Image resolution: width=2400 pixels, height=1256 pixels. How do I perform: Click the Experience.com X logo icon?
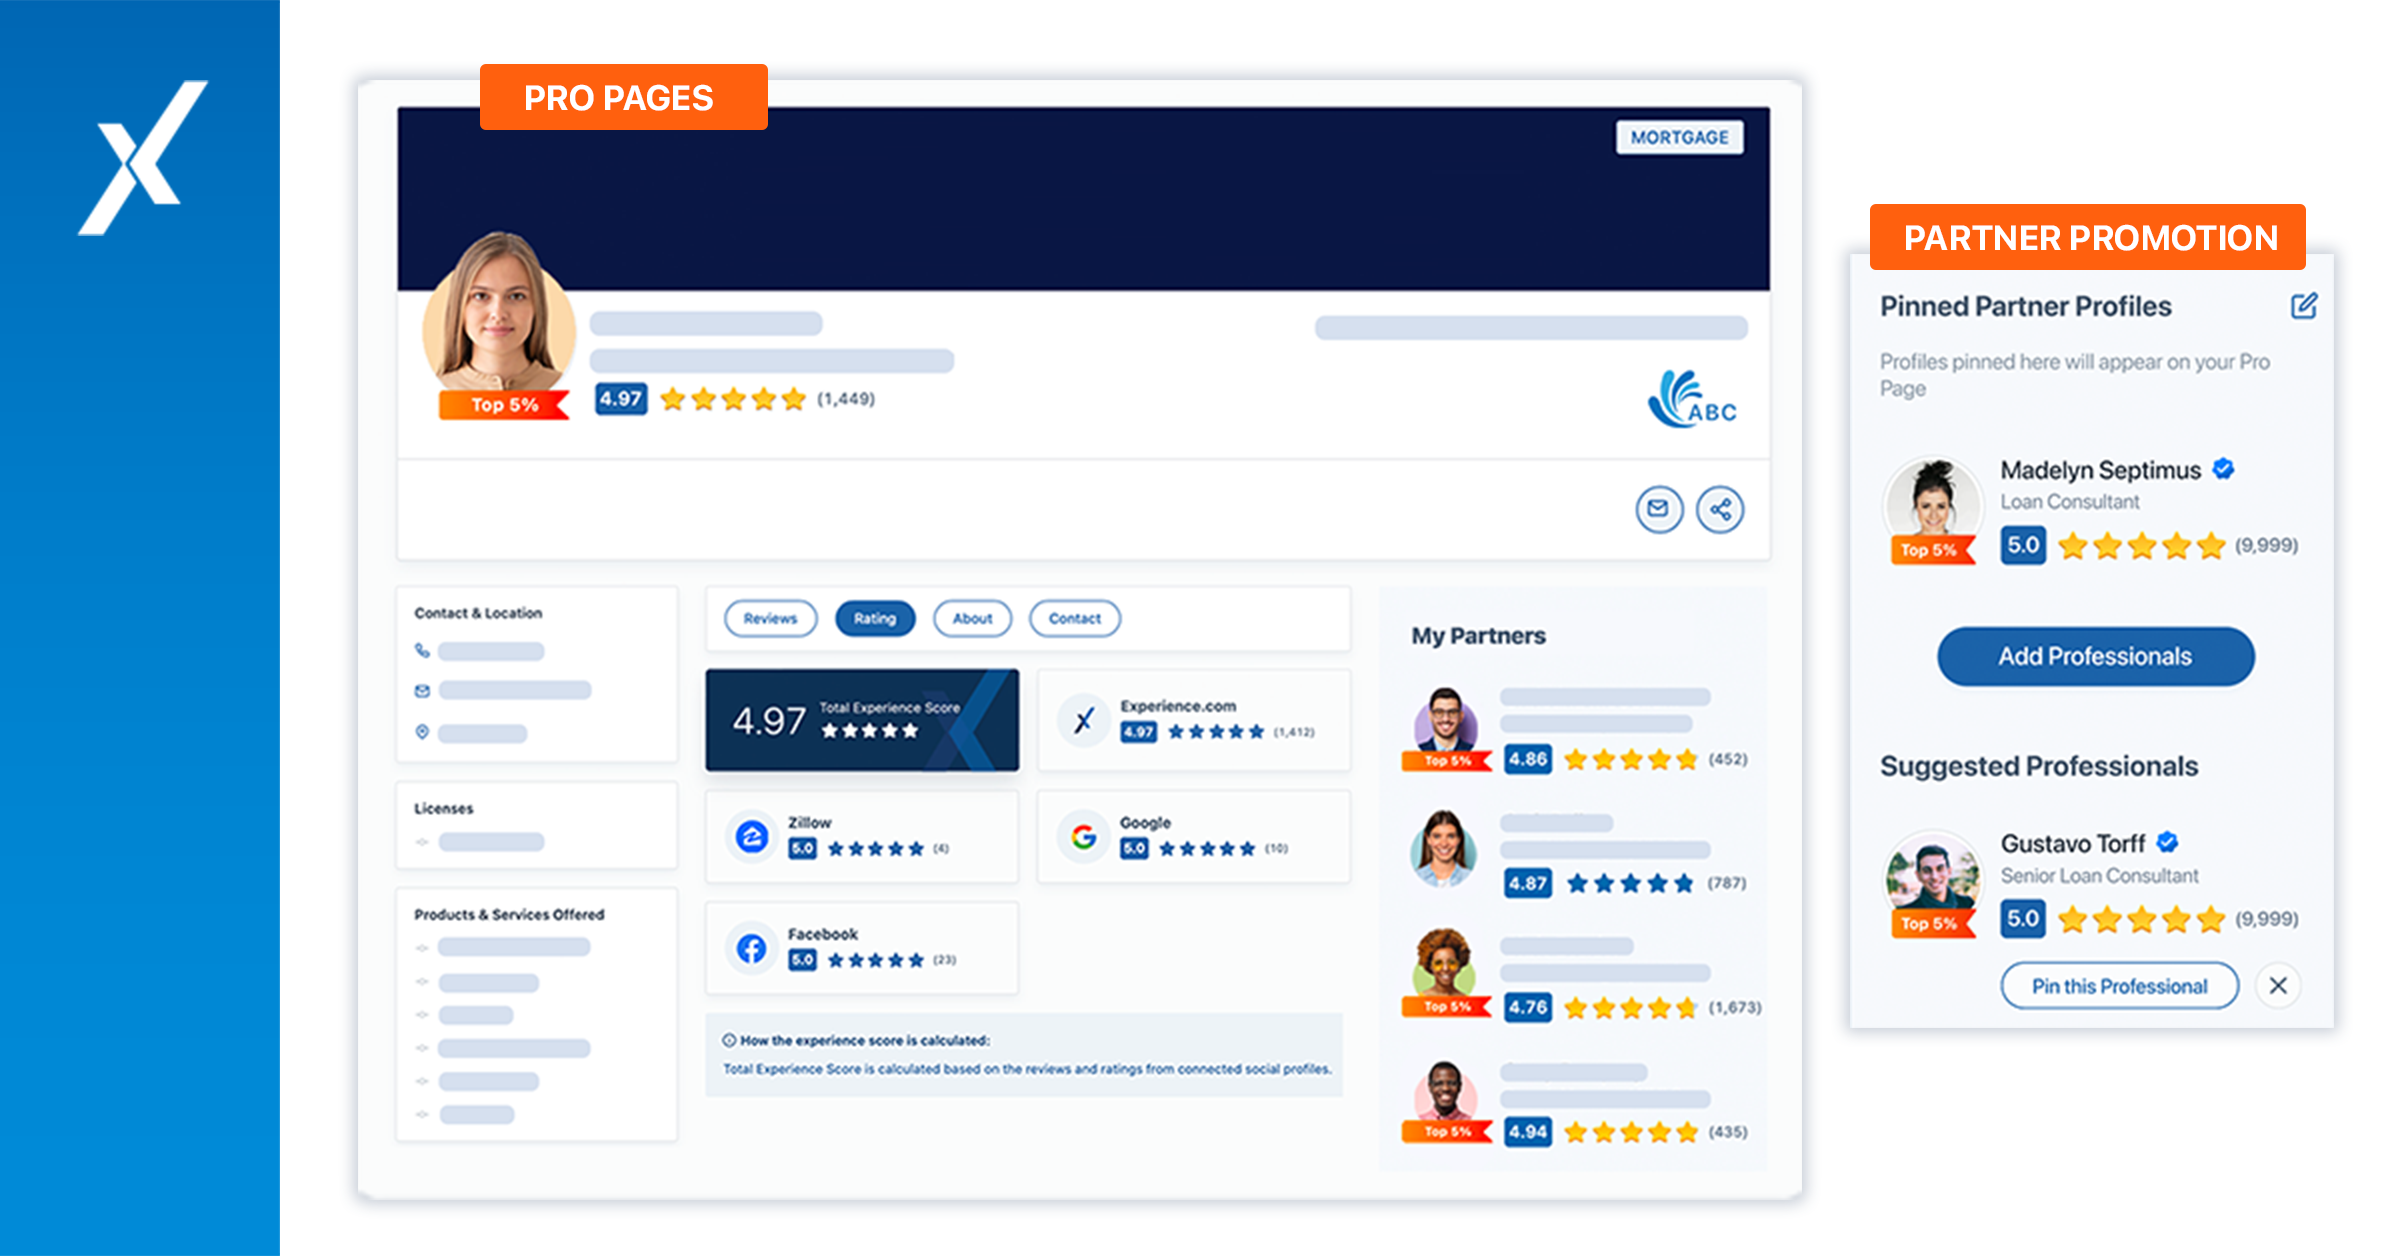pos(1084,720)
